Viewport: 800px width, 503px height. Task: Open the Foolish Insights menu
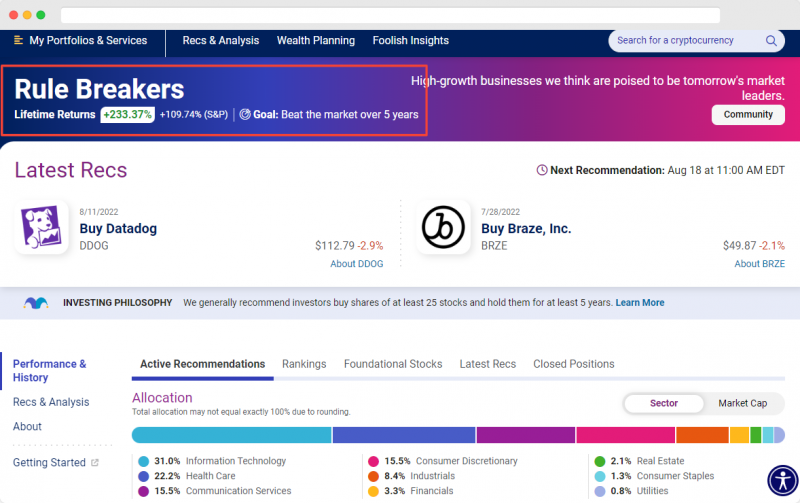[x=411, y=40]
